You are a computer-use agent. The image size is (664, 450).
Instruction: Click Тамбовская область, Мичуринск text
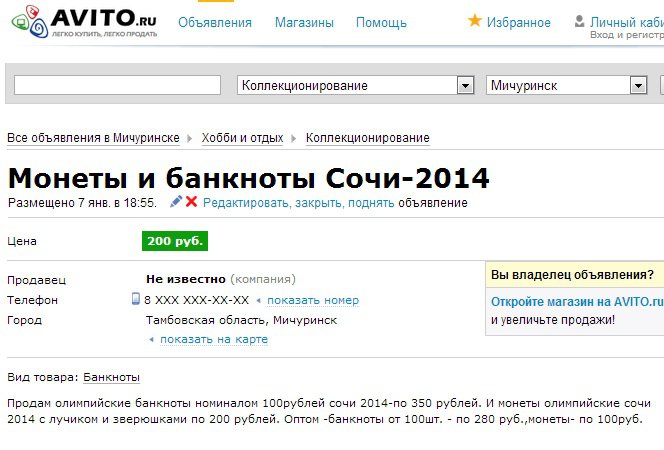(241, 320)
